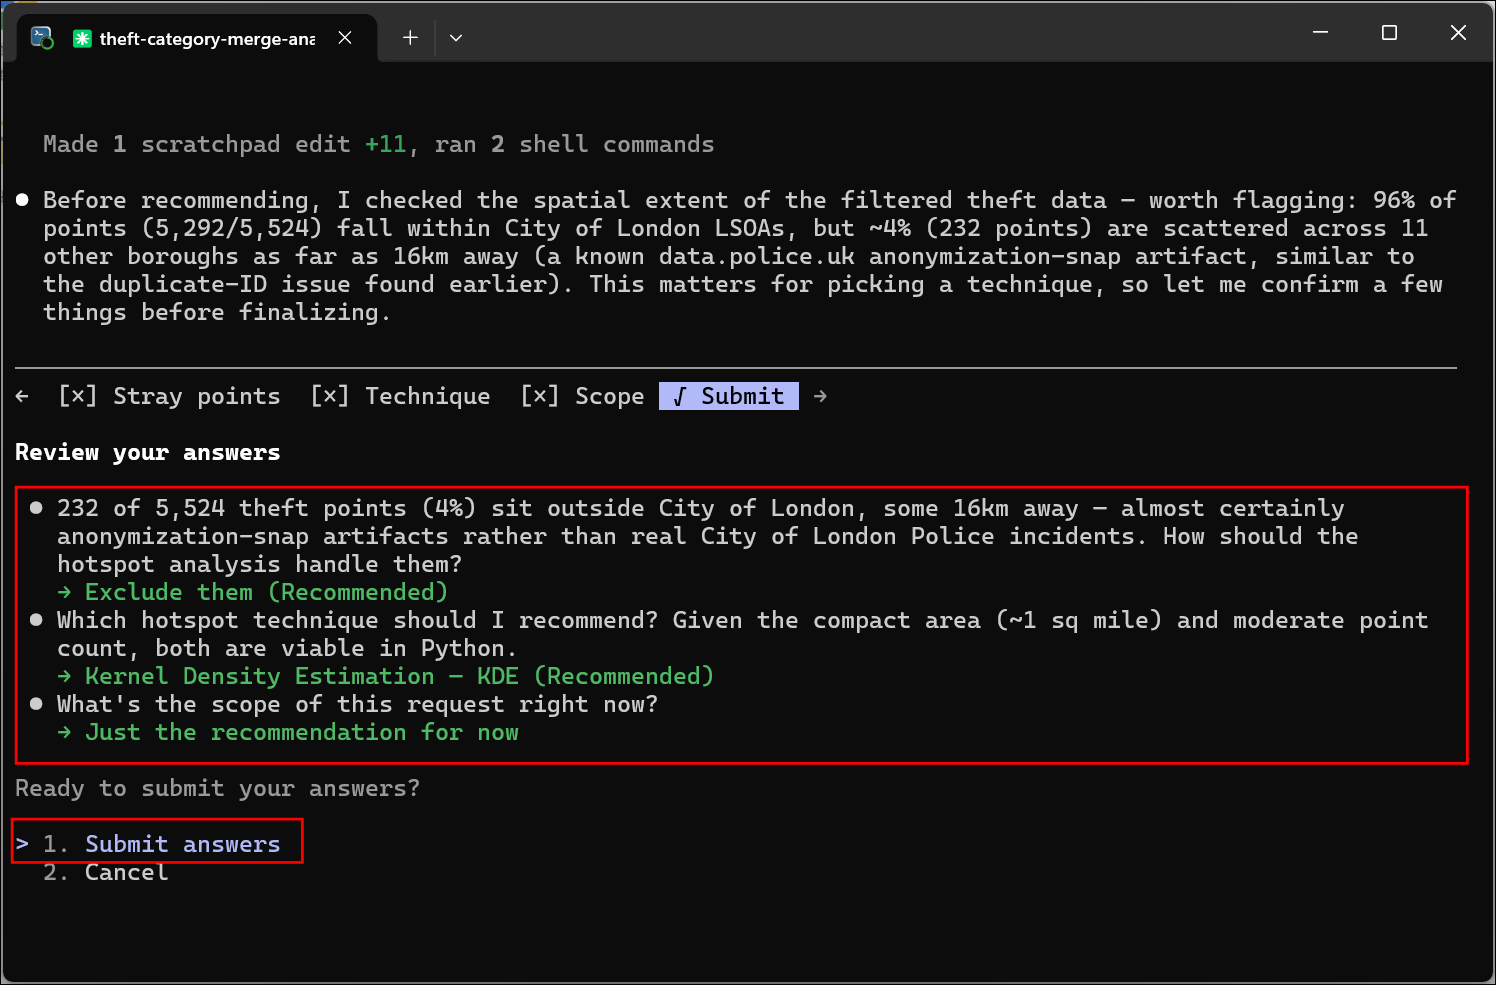
Task: Click the 'Kernel Density Estimation – KDE (Recommended)' answer
Action: click(399, 676)
